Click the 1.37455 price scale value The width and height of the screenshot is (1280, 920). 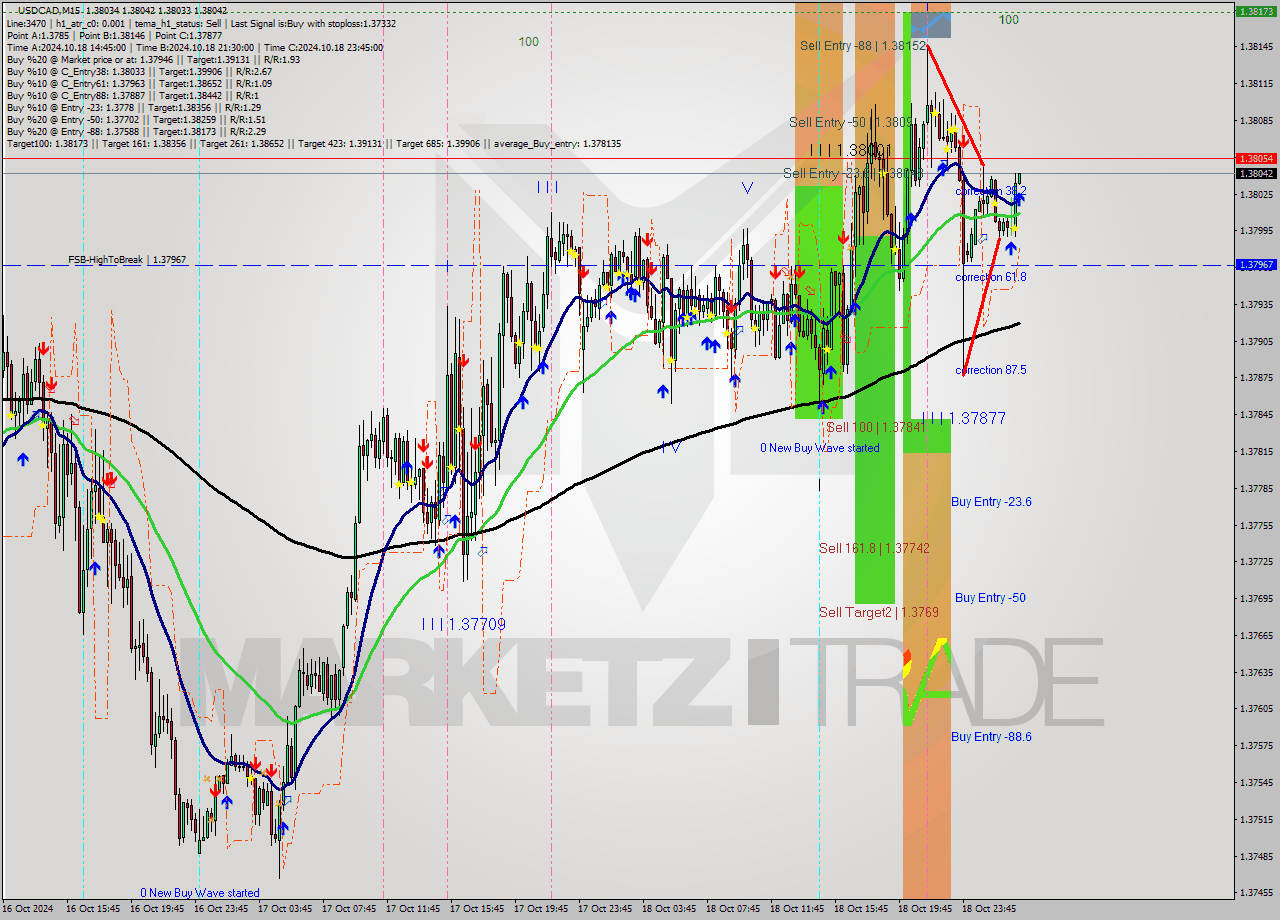1256,893
